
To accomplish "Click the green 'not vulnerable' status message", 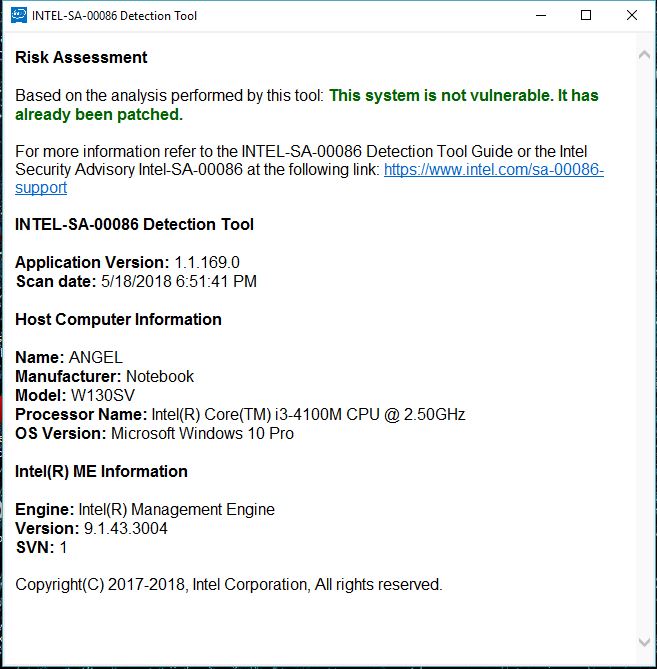I will click(307, 105).
